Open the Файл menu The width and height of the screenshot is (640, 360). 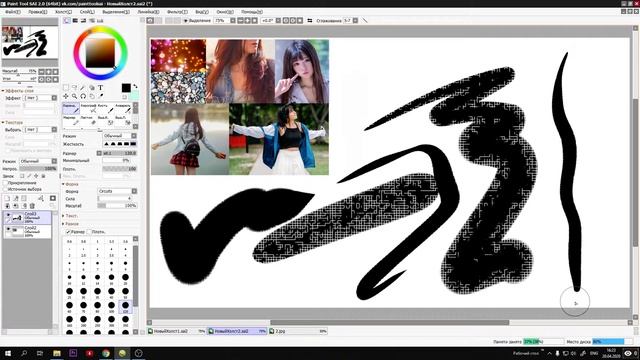pyautogui.click(x=13, y=12)
